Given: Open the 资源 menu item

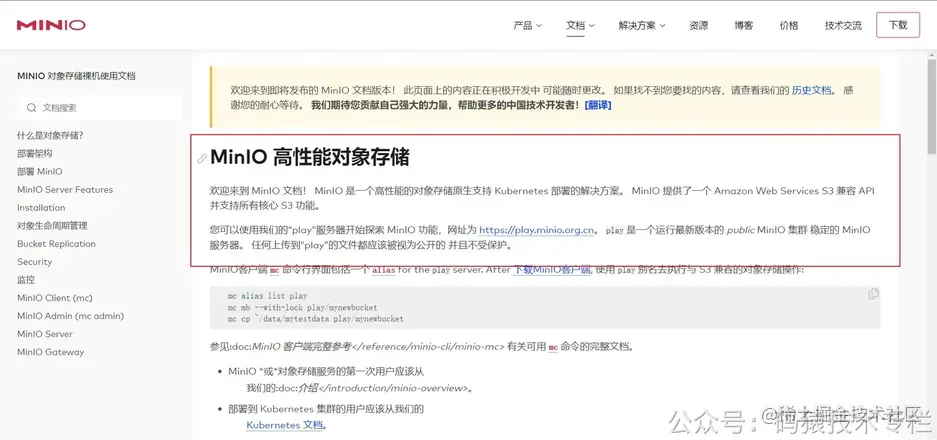Looking at the screenshot, I should tap(699, 26).
